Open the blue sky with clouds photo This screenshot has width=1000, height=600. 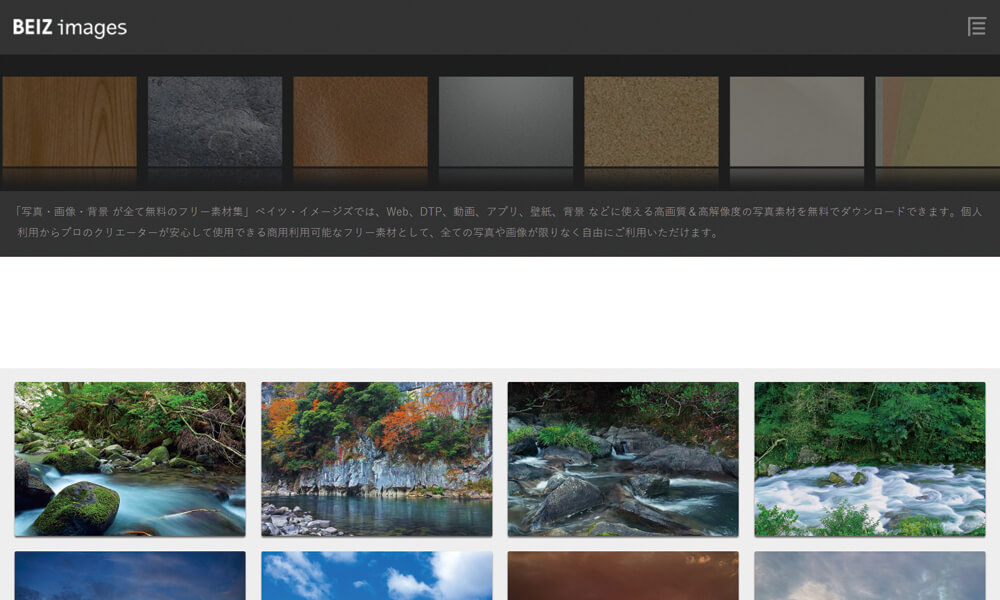point(377,576)
